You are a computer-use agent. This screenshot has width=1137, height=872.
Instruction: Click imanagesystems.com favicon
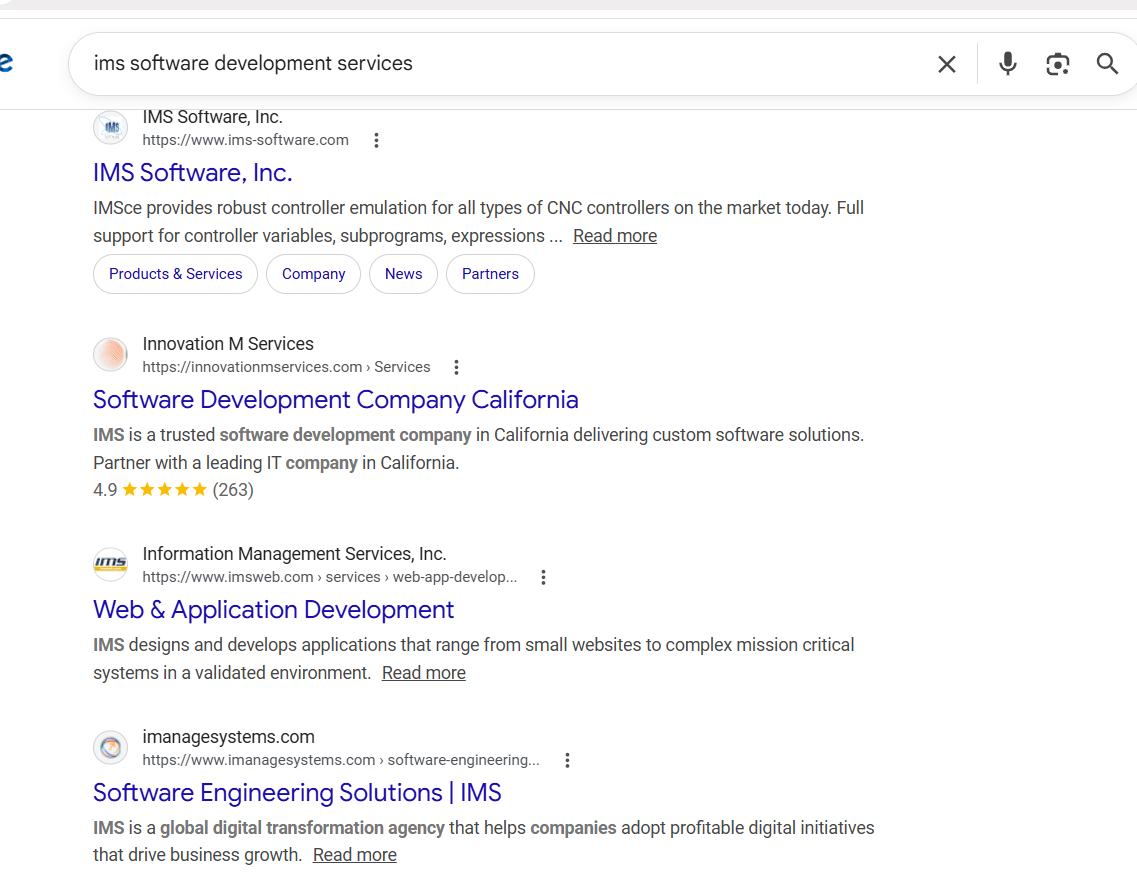(111, 748)
